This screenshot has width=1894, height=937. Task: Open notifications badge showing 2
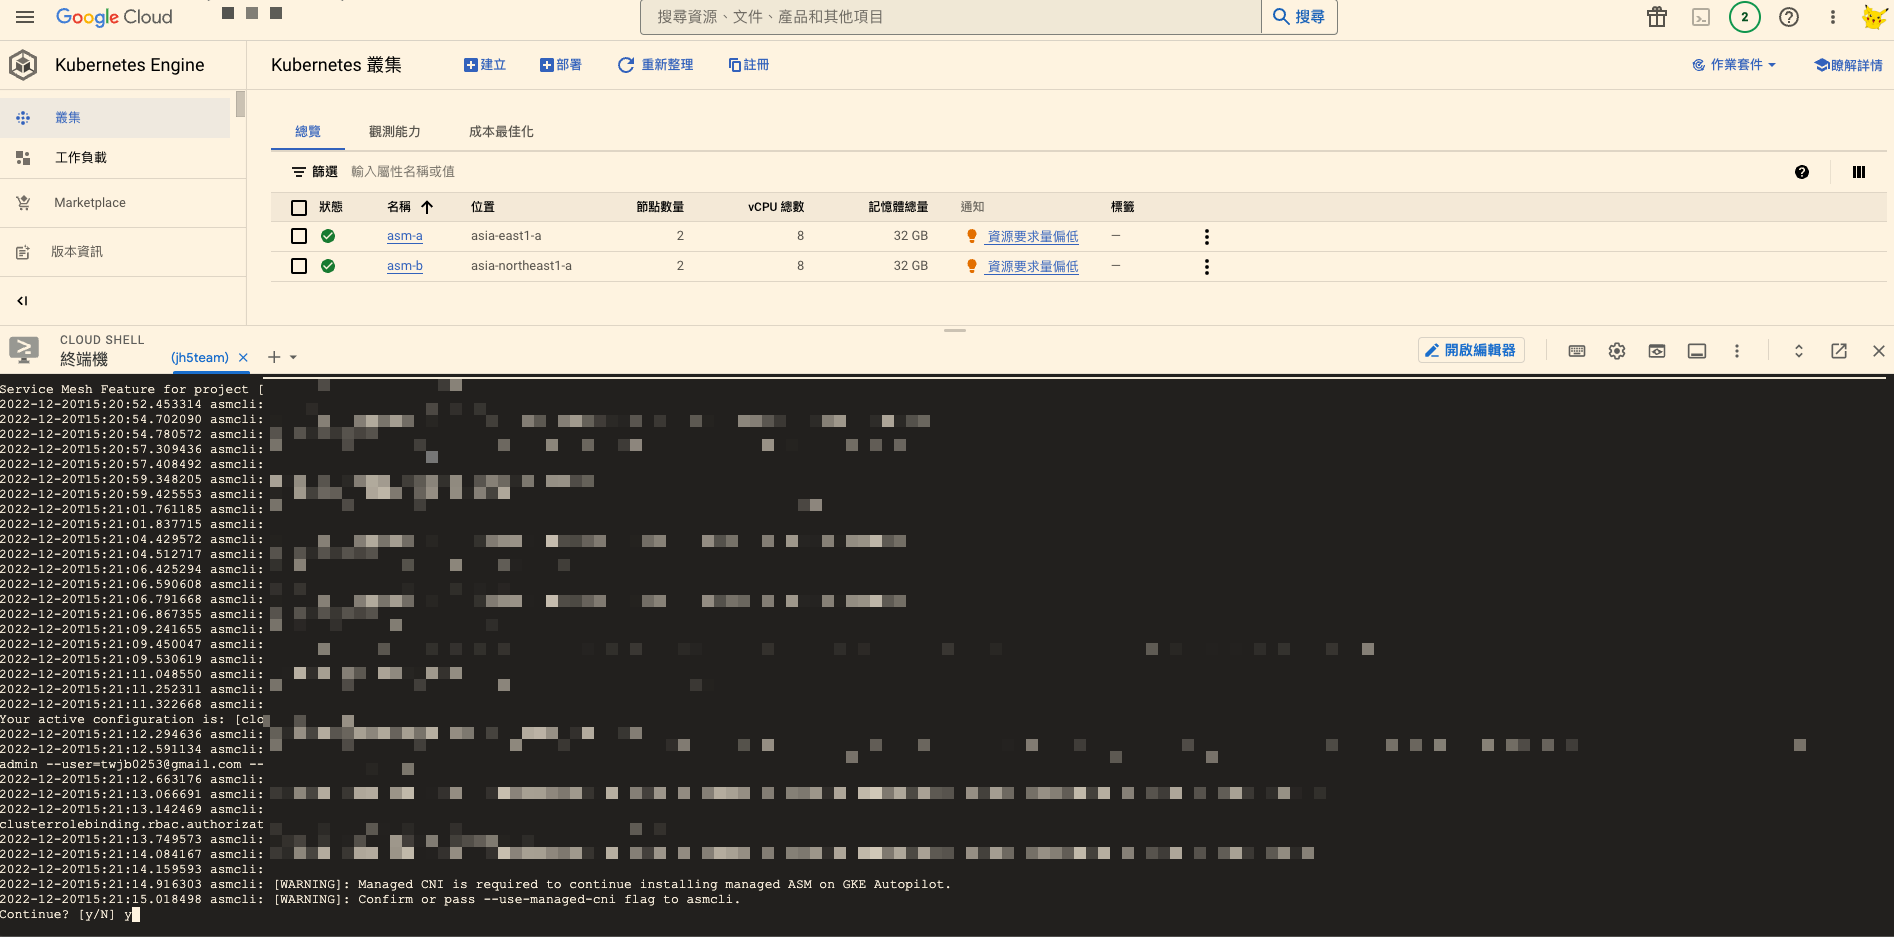click(1745, 17)
